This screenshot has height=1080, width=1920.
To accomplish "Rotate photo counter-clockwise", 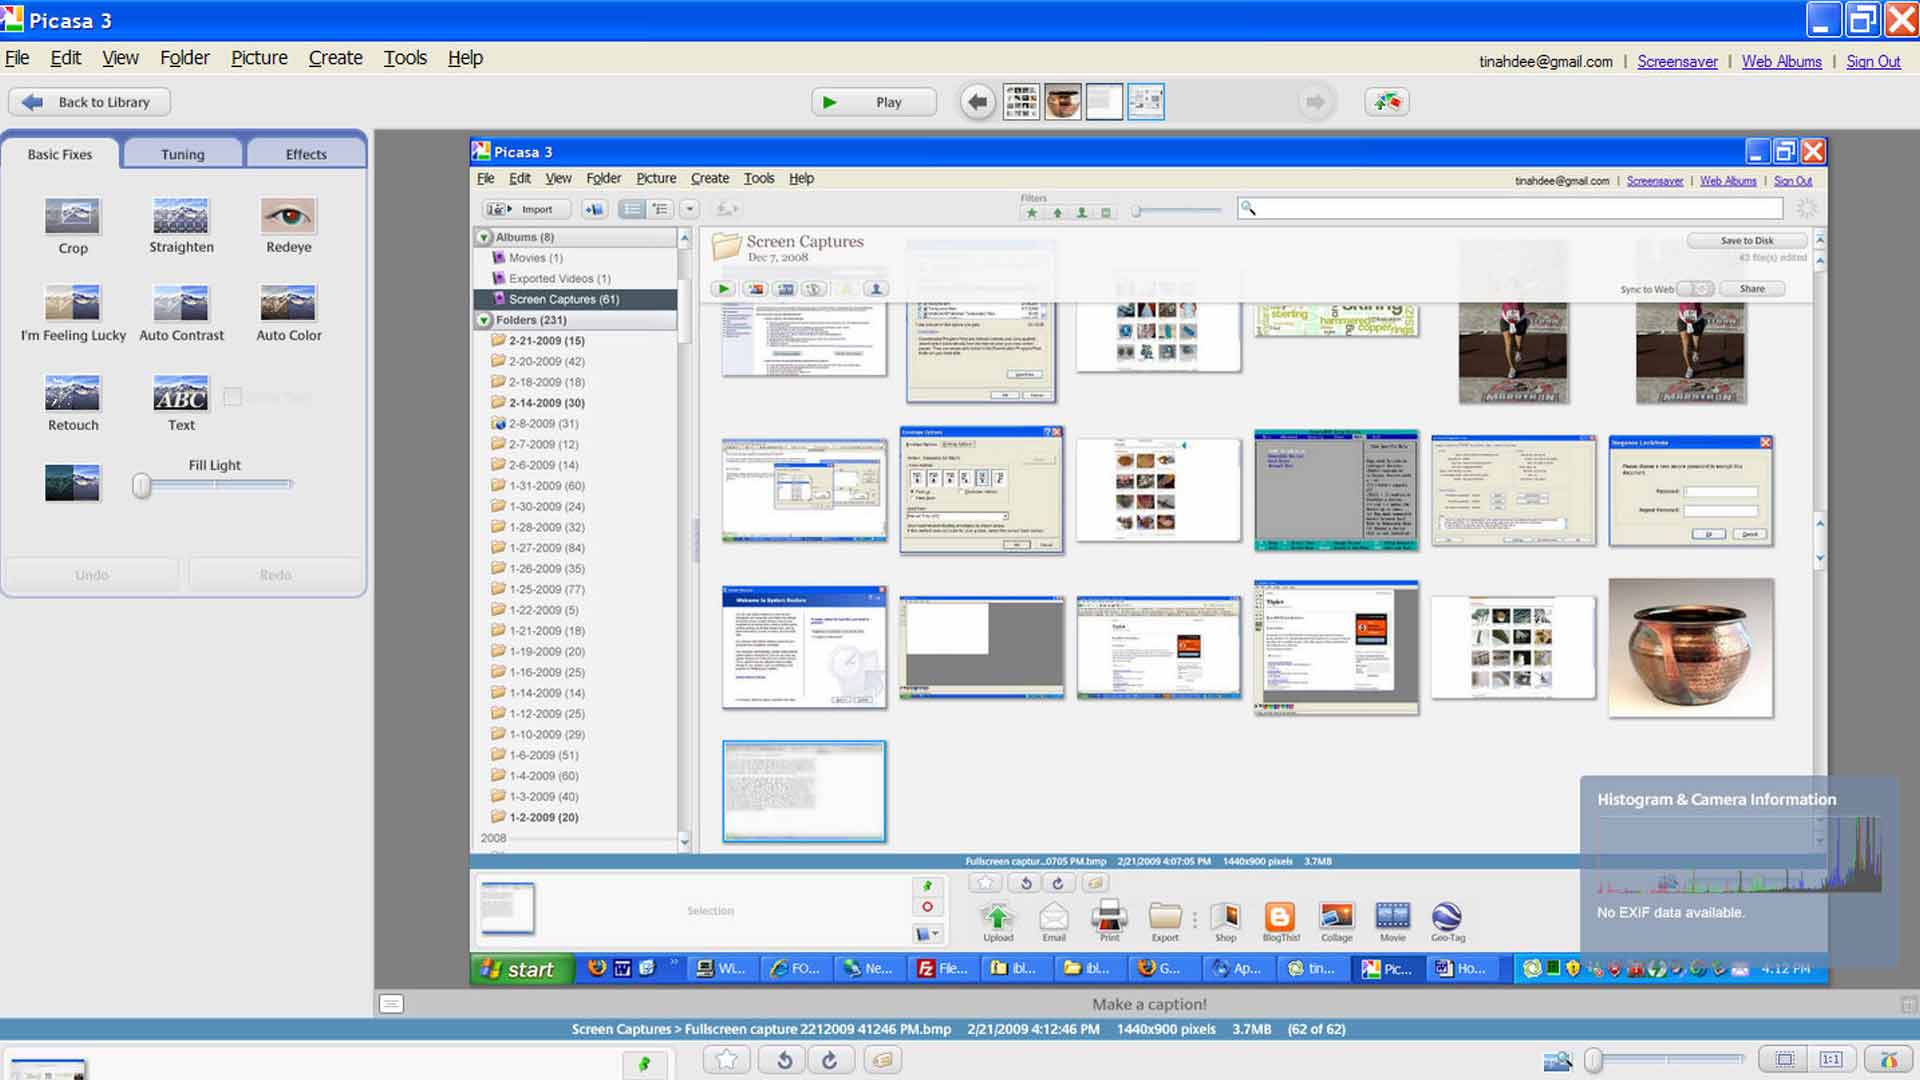I will coord(784,1060).
